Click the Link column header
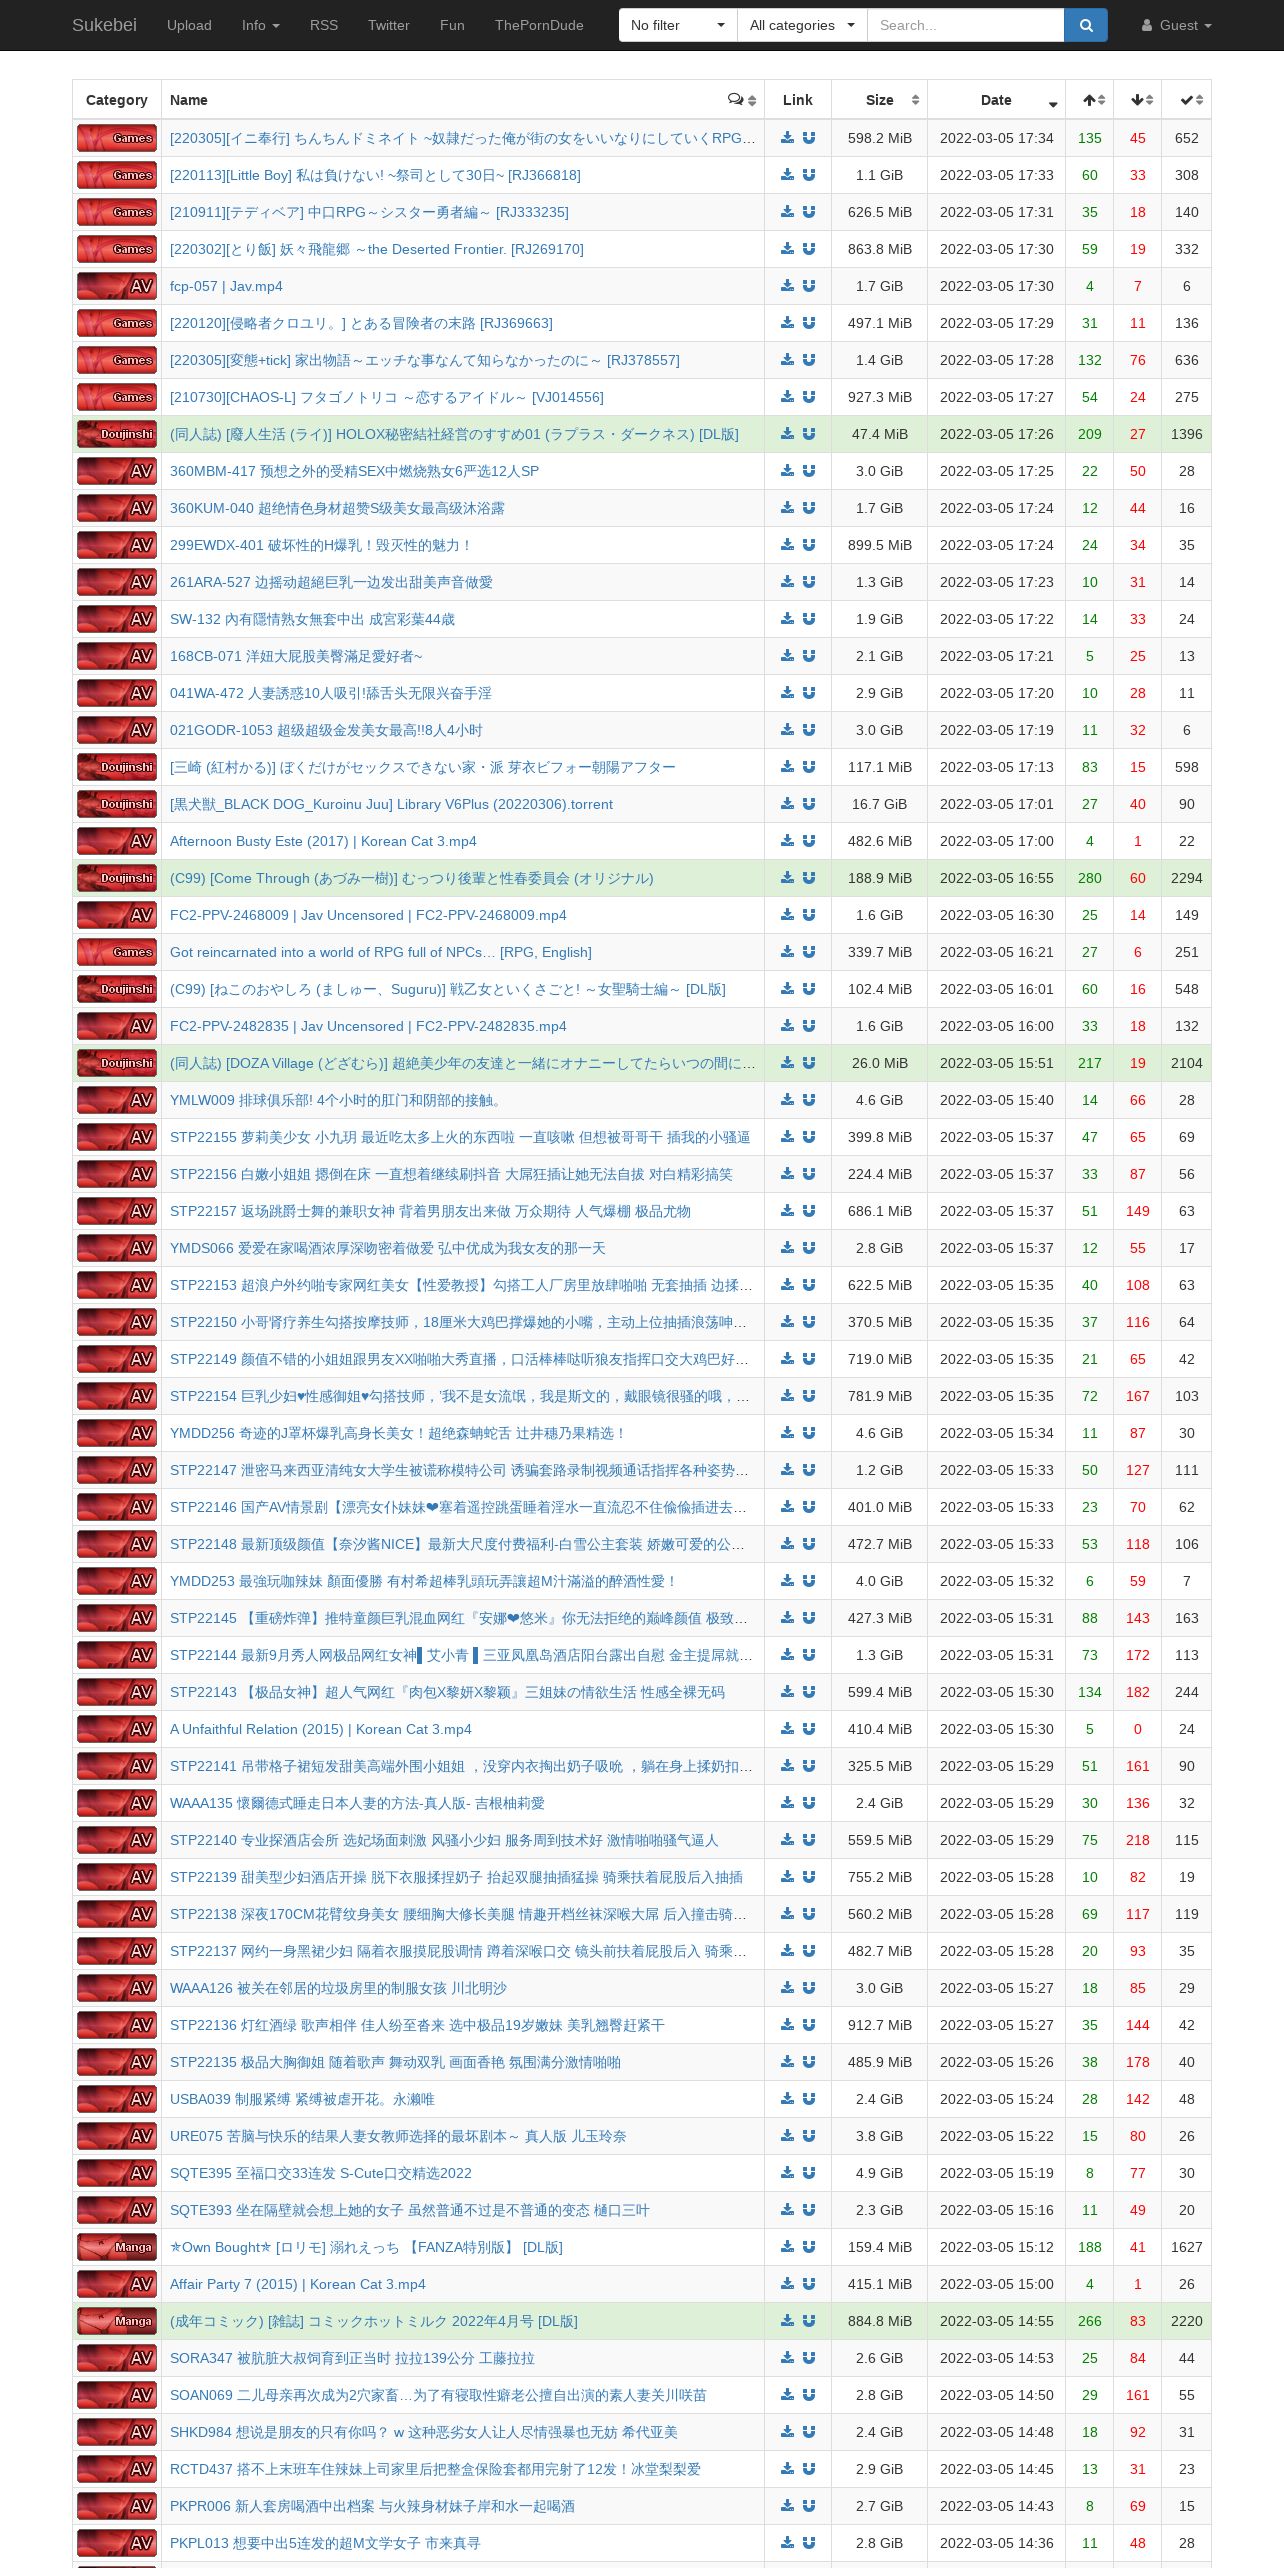Image resolution: width=1284 pixels, height=2568 pixels. pyautogui.click(x=798, y=100)
